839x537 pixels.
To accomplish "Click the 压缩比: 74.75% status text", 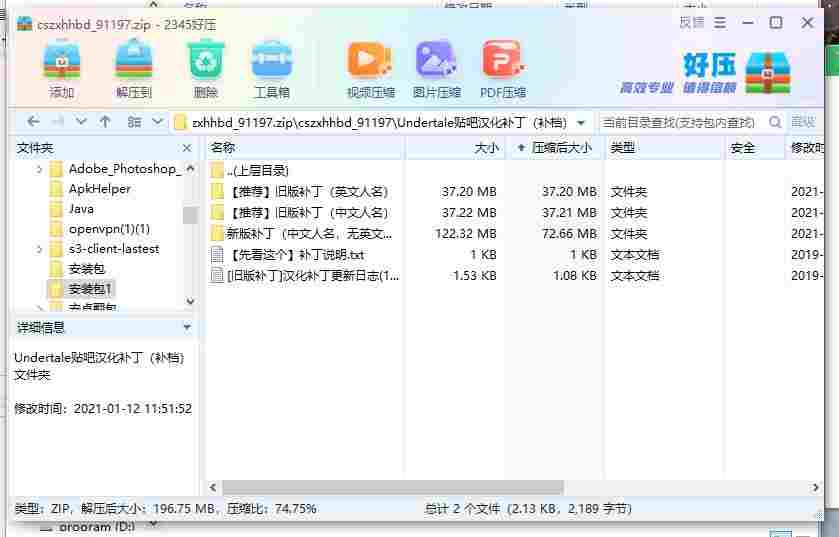I will tap(271, 509).
